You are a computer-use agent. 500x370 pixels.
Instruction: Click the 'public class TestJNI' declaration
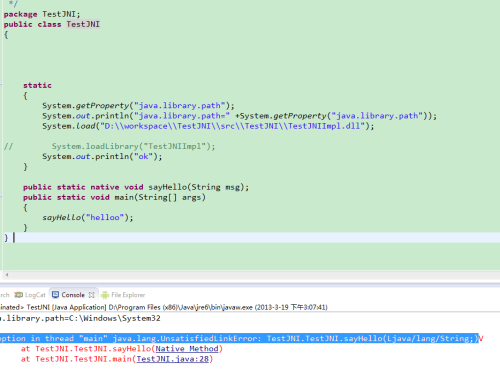(x=52, y=24)
